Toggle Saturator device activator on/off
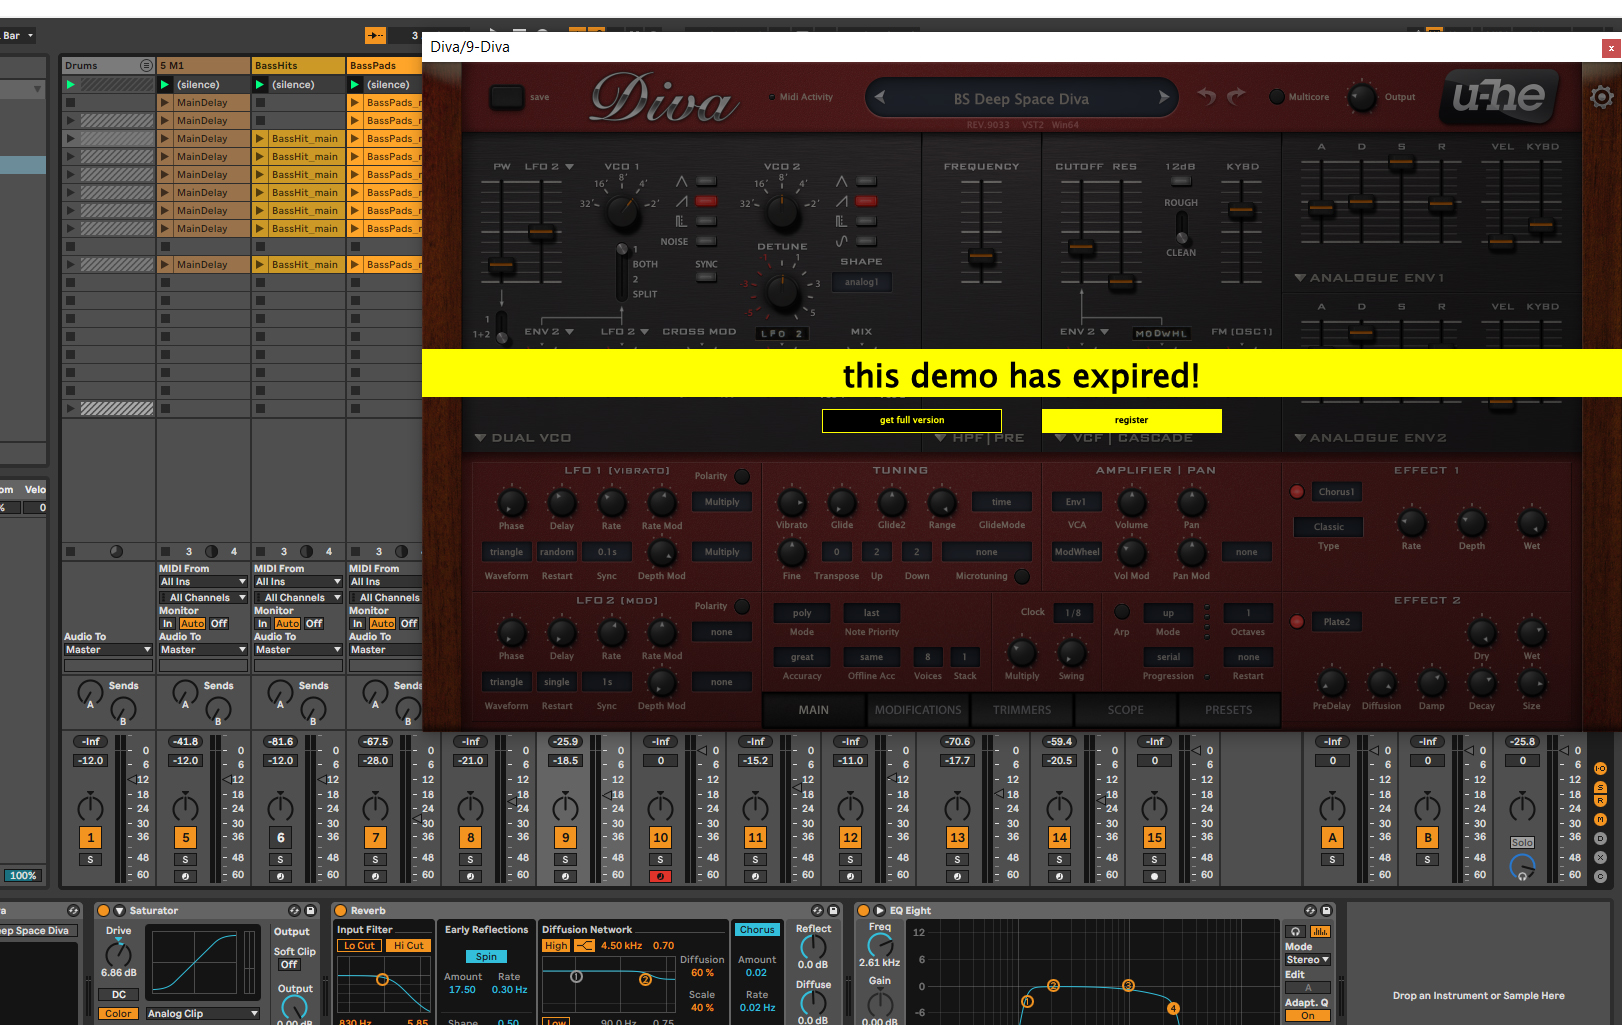This screenshot has height=1025, width=1622. click(103, 911)
